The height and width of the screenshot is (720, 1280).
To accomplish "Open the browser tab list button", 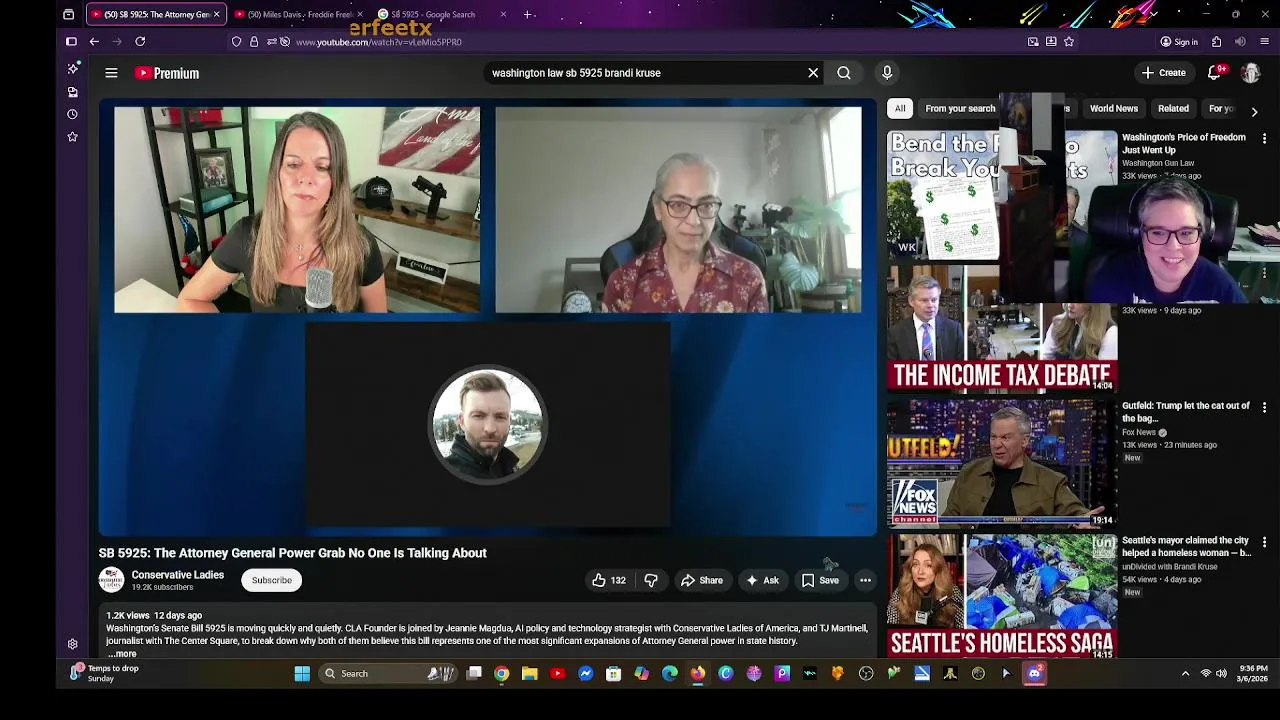I will tap(68, 14).
